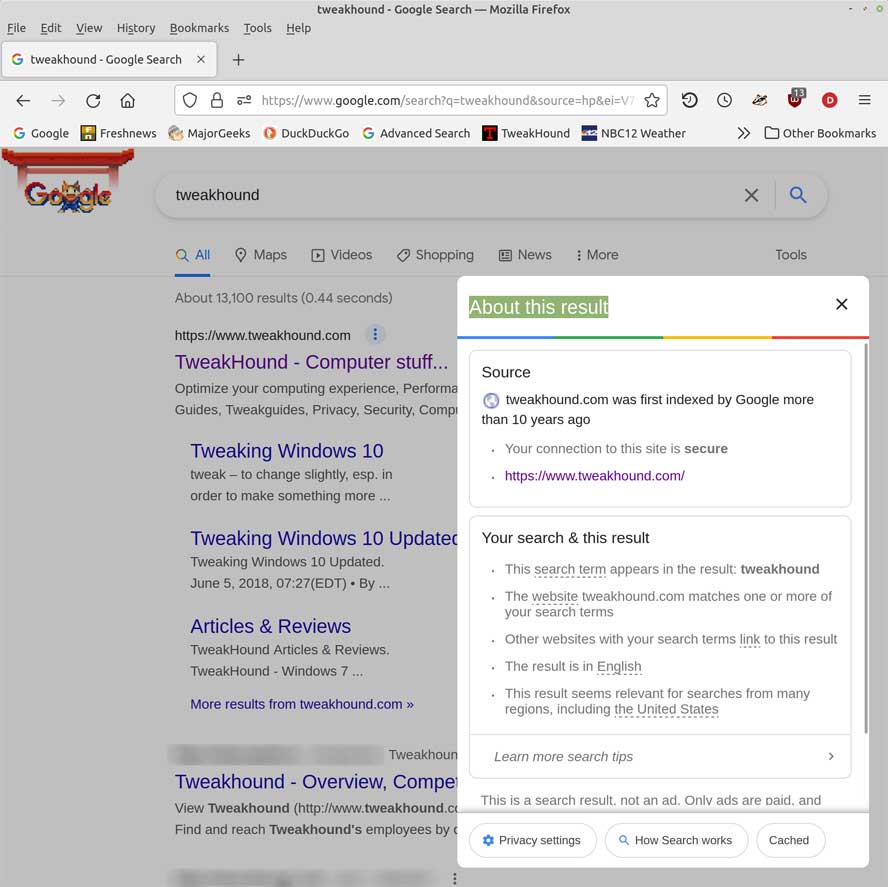Open Tweaking Windows 10 Updated sitelink
Screen dimensions: 888x887
[323, 538]
